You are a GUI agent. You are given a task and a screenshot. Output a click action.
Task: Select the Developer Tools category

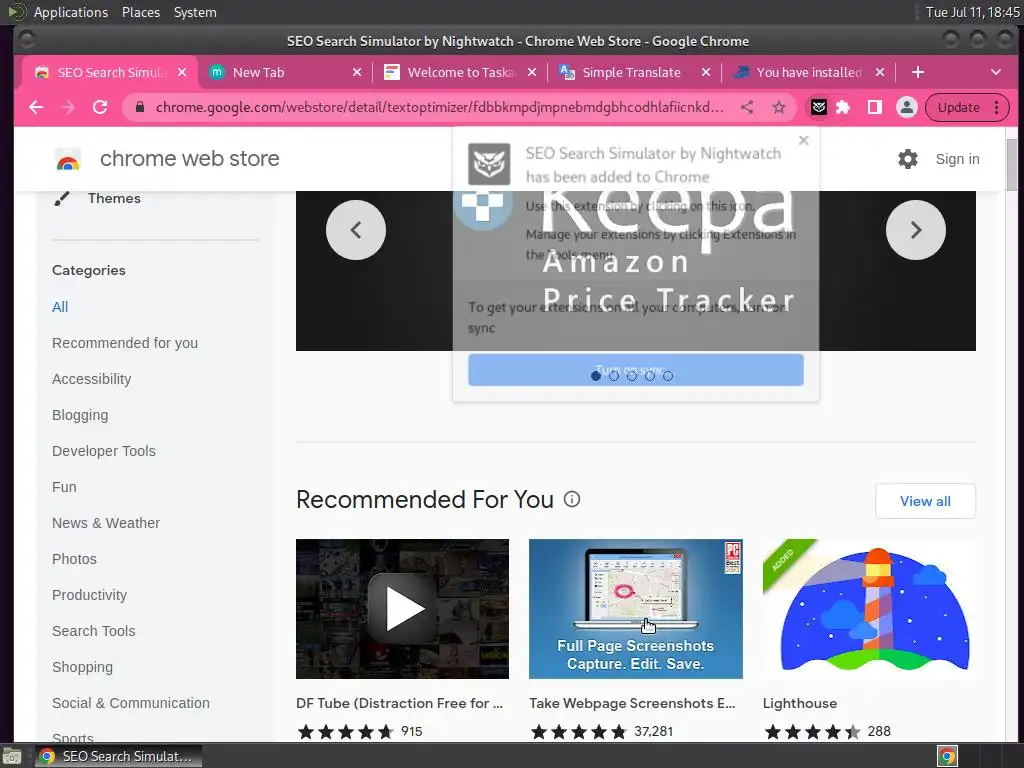pos(104,451)
